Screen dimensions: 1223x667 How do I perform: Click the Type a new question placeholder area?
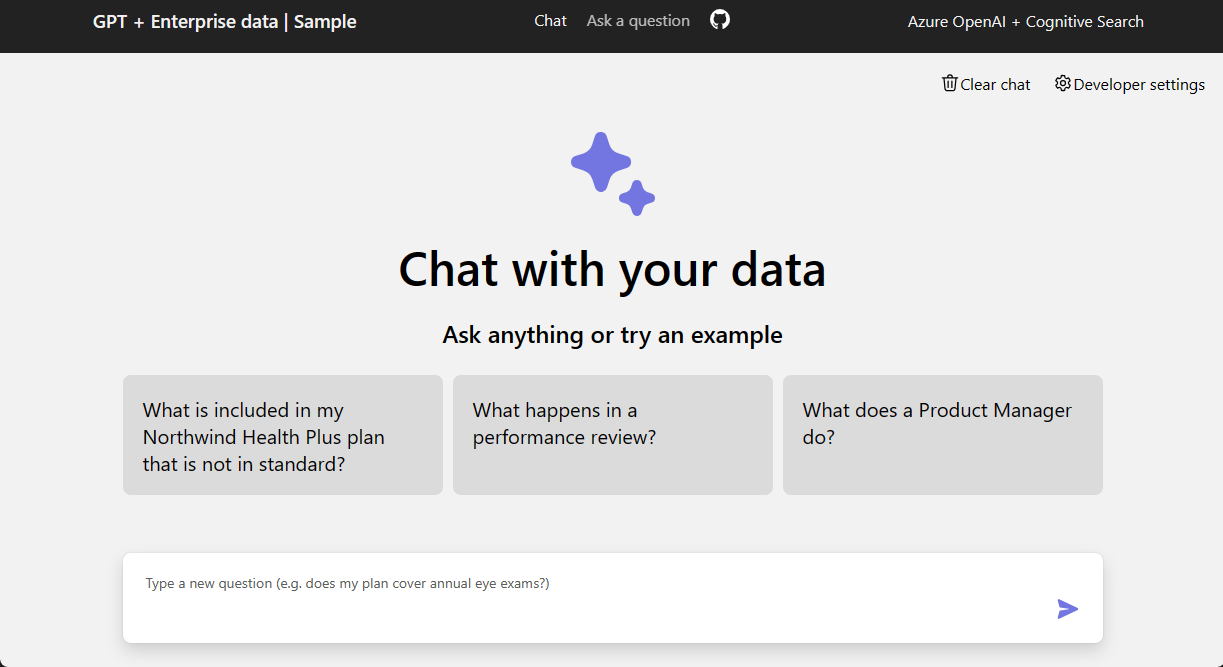400,583
